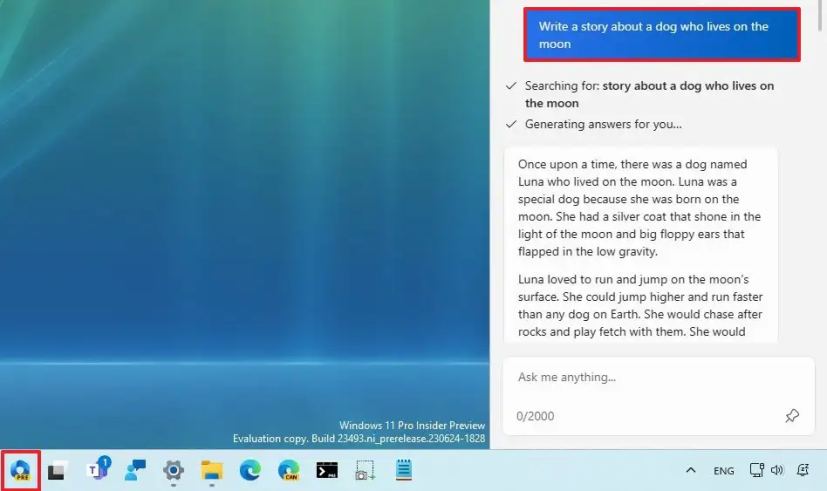Open the ENG language switcher
The height and width of the screenshot is (491, 827).
point(724,470)
